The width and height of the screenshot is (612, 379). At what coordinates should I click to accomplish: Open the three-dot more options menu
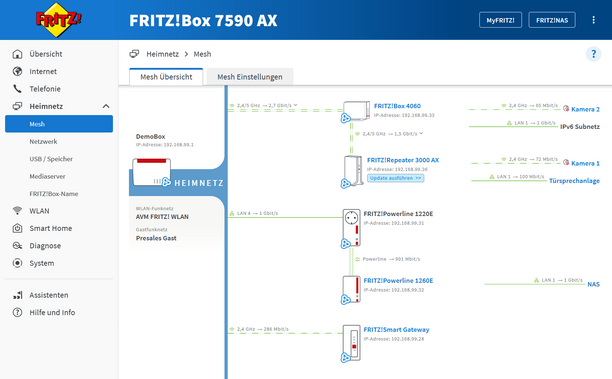click(593, 20)
